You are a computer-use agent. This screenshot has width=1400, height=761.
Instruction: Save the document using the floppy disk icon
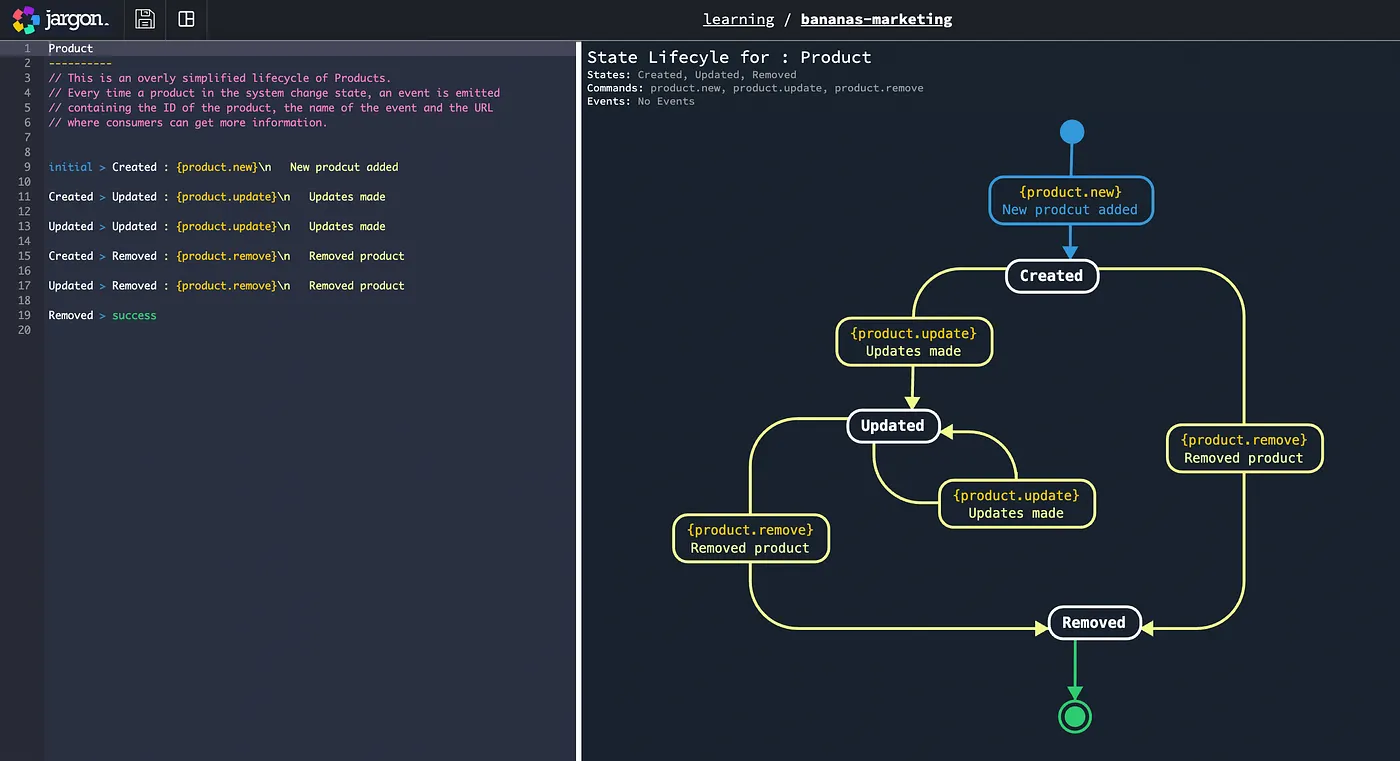click(143, 19)
